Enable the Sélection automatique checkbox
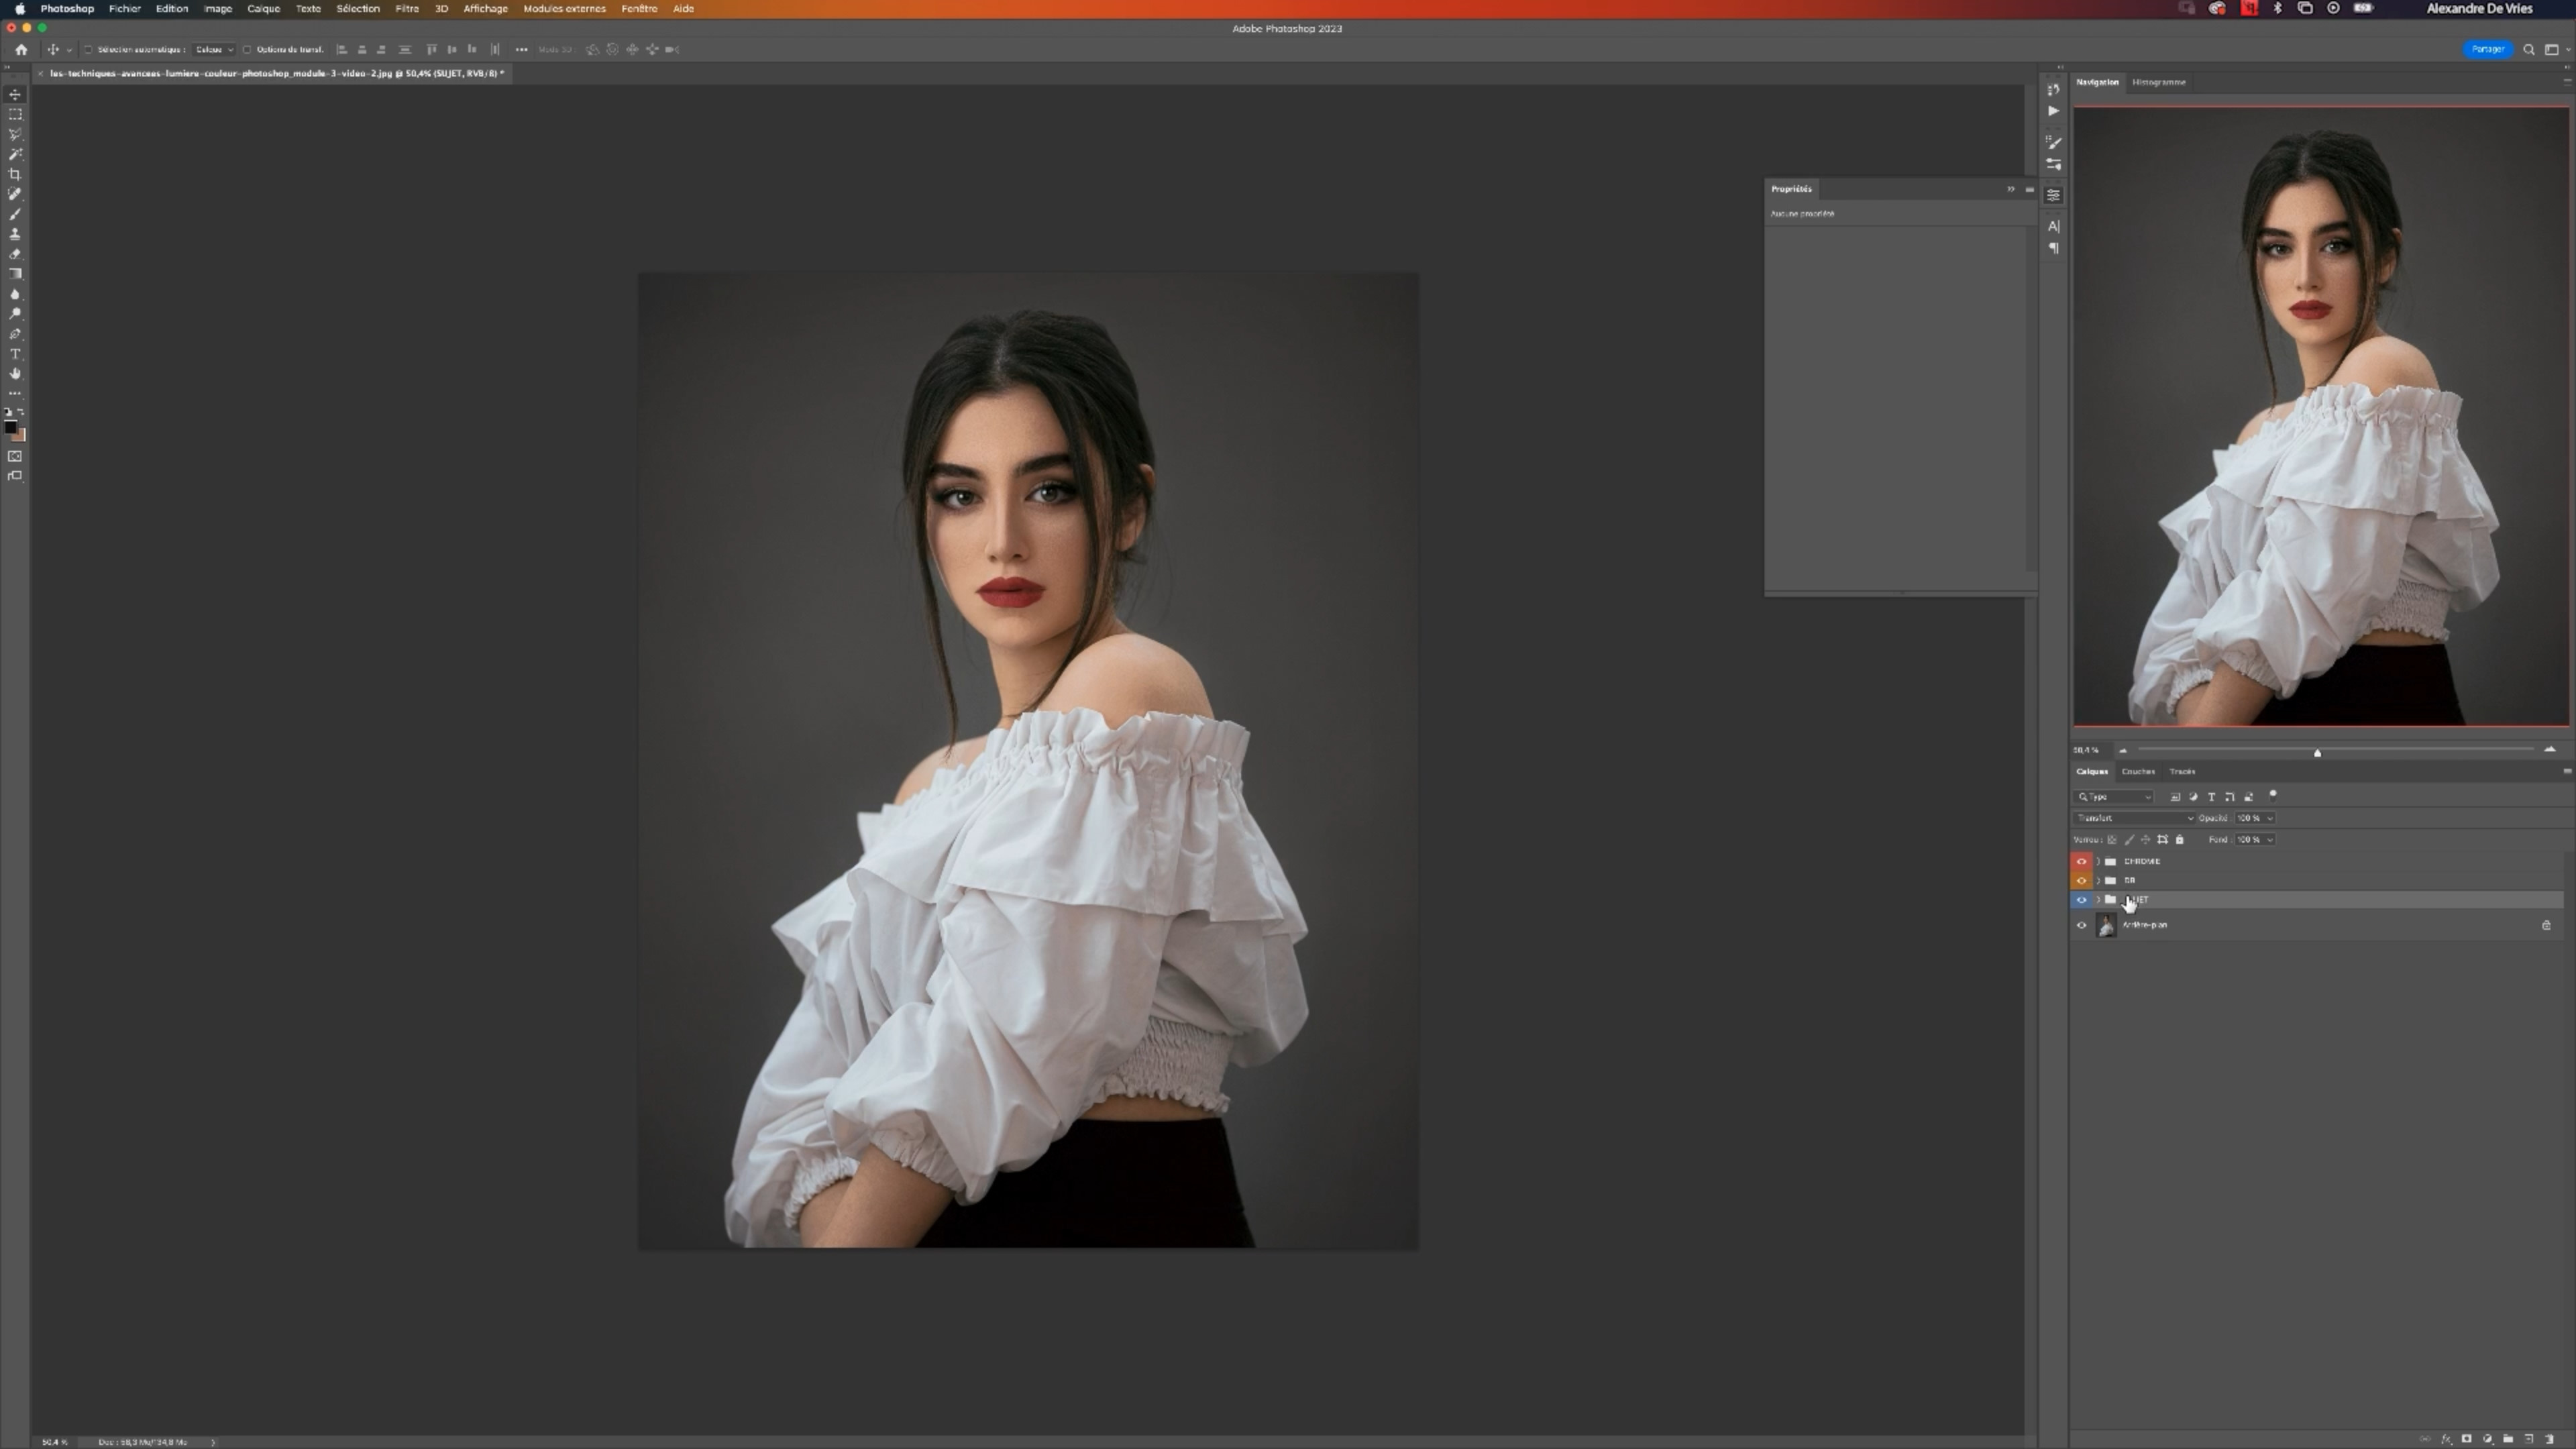 click(x=88, y=49)
